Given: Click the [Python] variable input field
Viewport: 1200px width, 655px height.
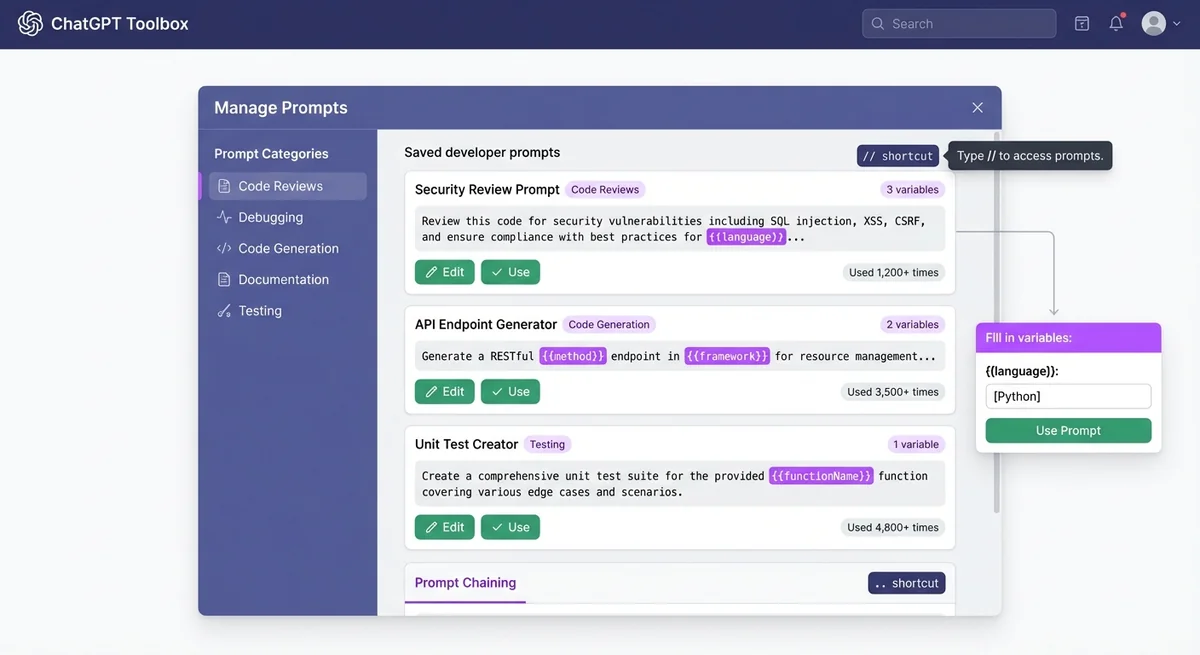Looking at the screenshot, I should (1068, 395).
